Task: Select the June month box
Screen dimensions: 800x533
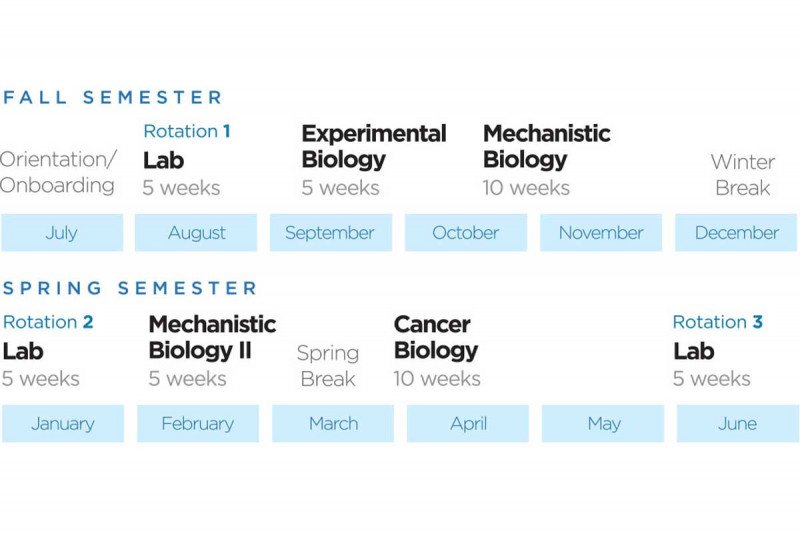Action: [x=738, y=424]
